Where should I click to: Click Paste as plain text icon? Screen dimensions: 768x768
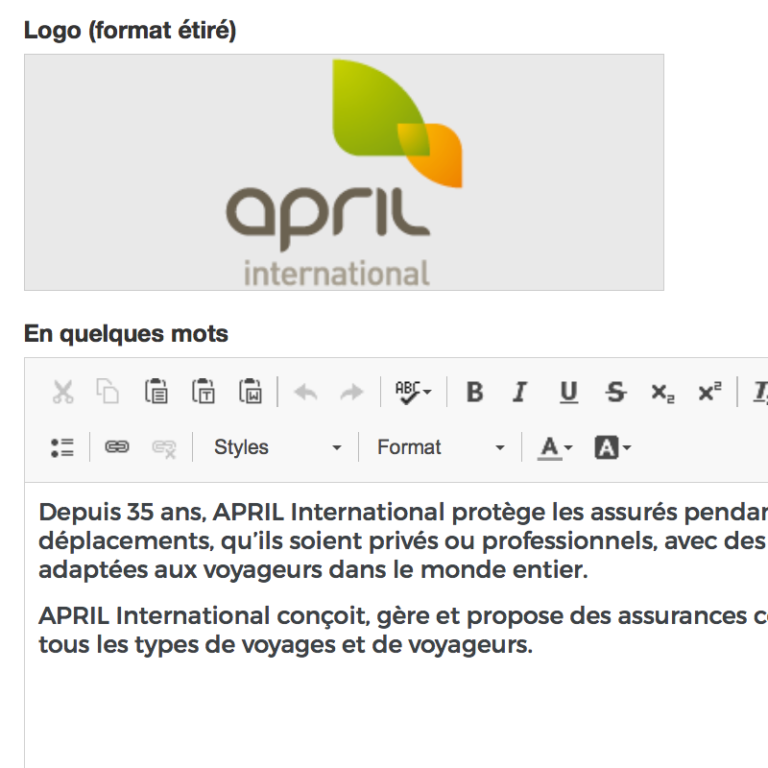(x=203, y=392)
